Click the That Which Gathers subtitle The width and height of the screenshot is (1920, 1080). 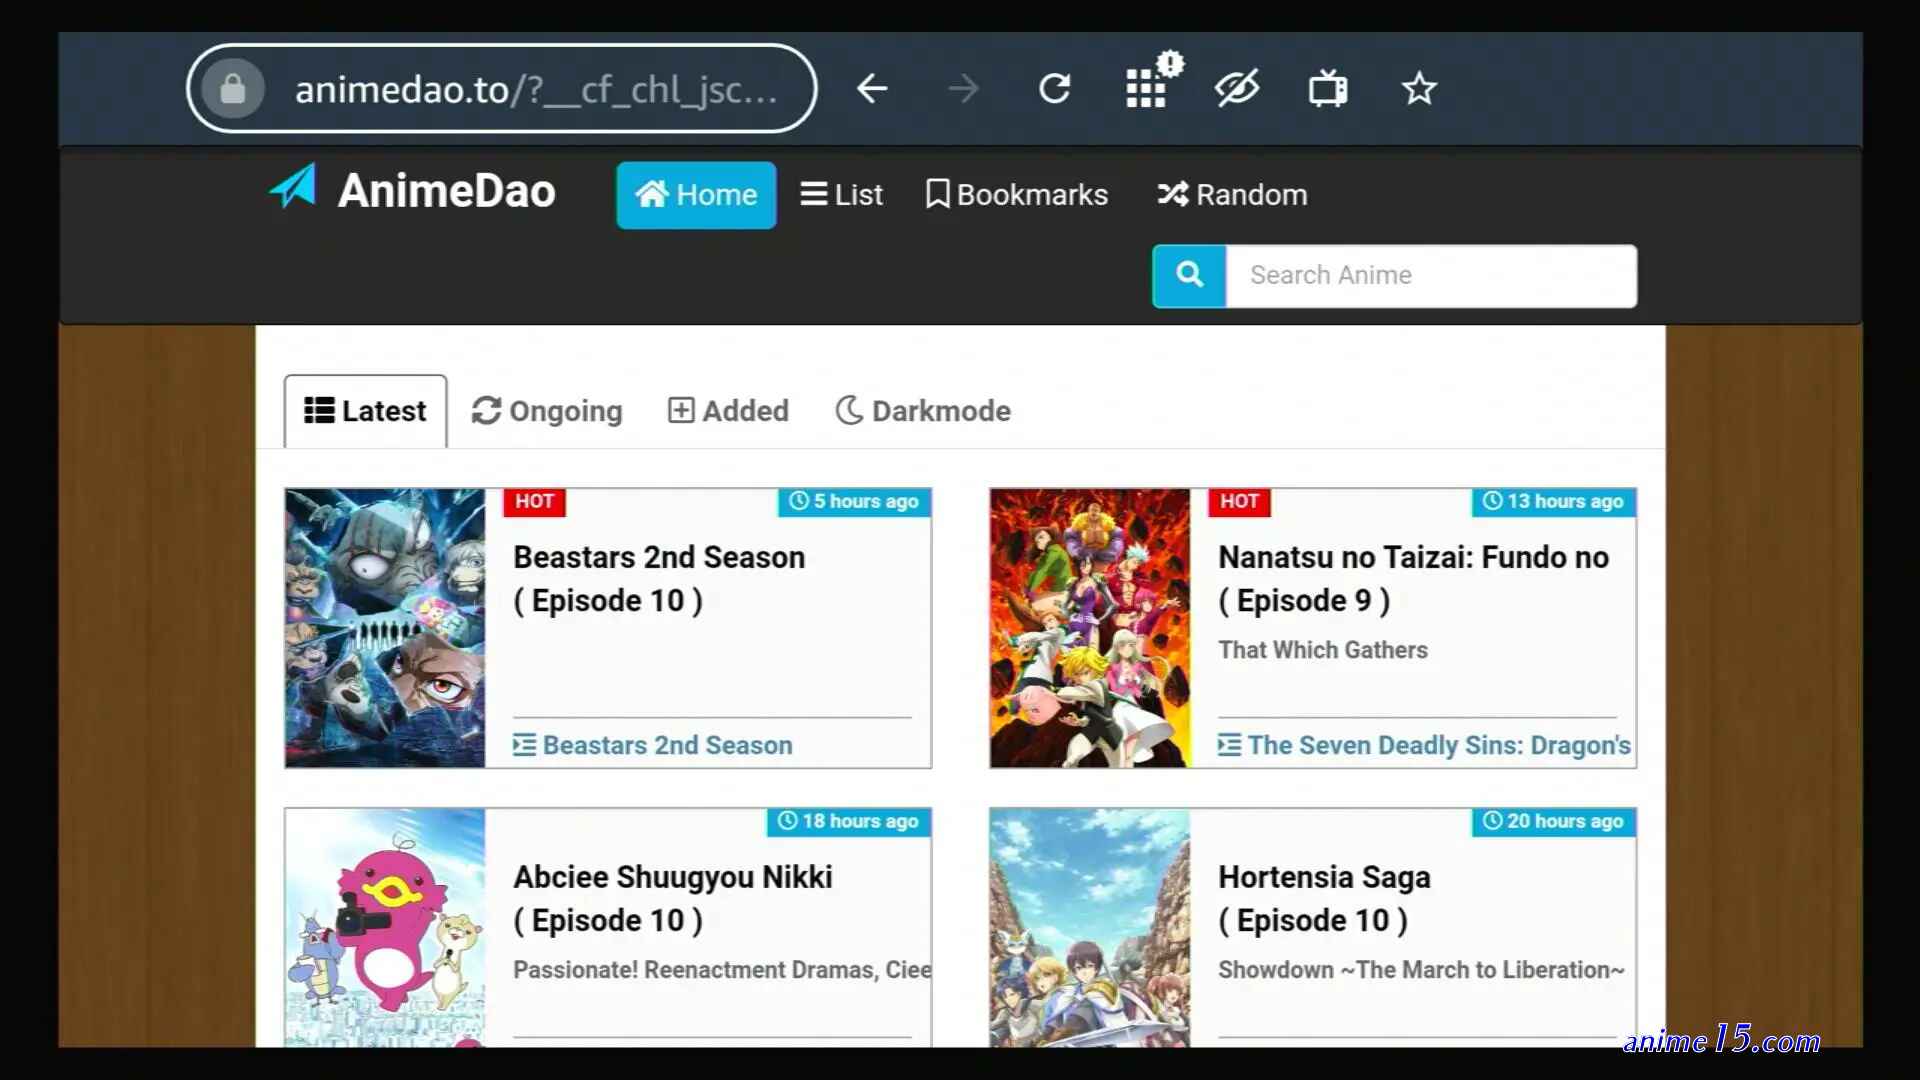click(1323, 650)
